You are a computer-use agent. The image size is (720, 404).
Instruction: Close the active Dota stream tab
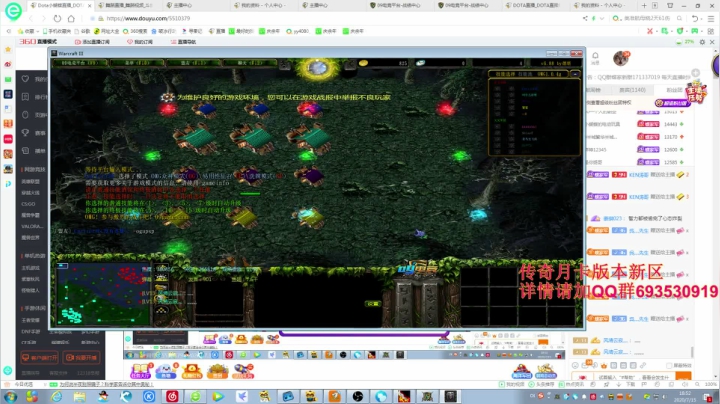point(89,6)
